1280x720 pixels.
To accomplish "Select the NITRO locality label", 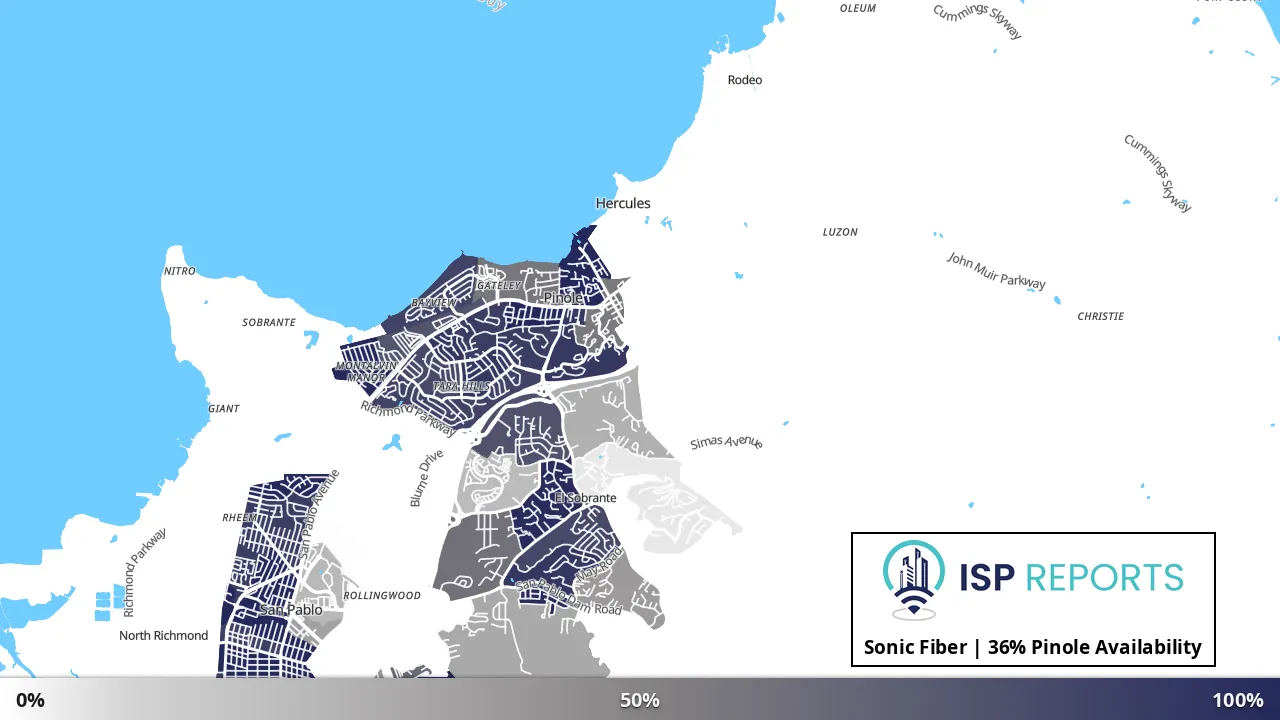I will (x=180, y=271).
